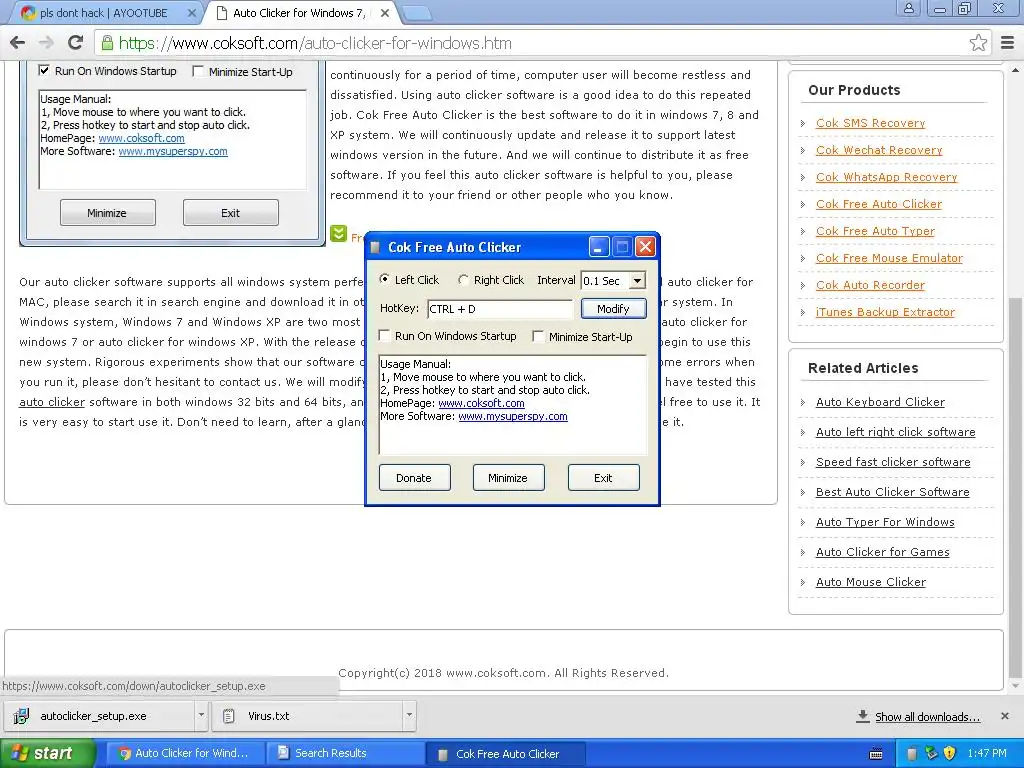Open Auto Keyboard Clicker article

880,402
